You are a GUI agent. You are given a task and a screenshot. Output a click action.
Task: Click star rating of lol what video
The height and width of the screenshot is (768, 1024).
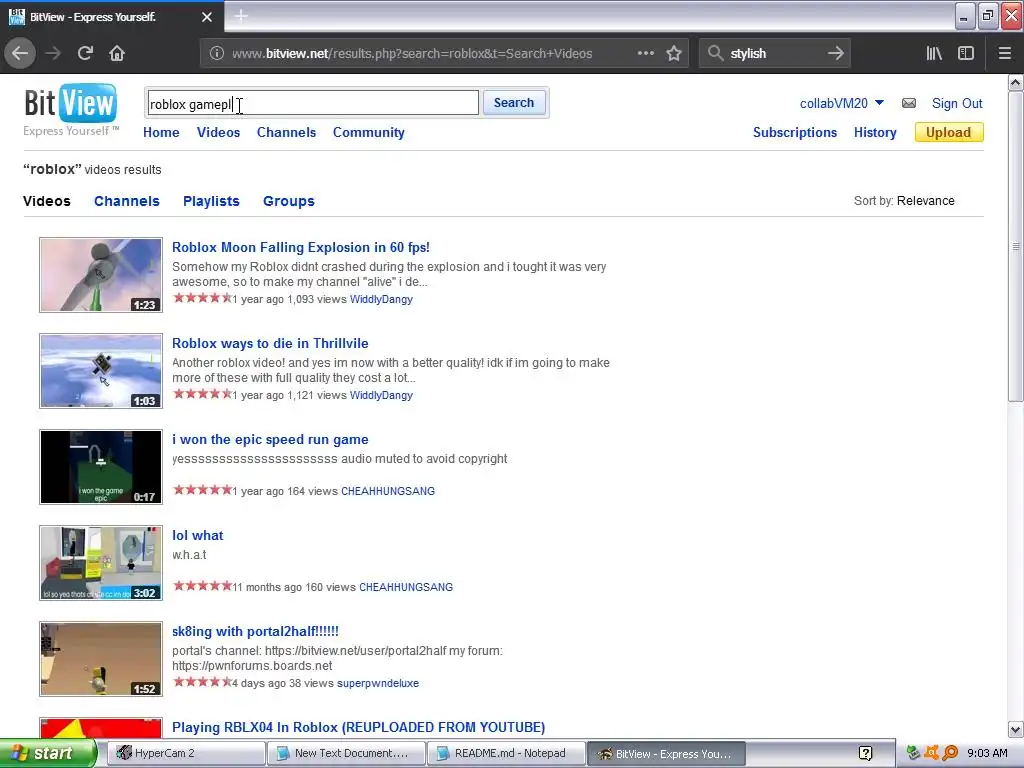[x=202, y=586]
